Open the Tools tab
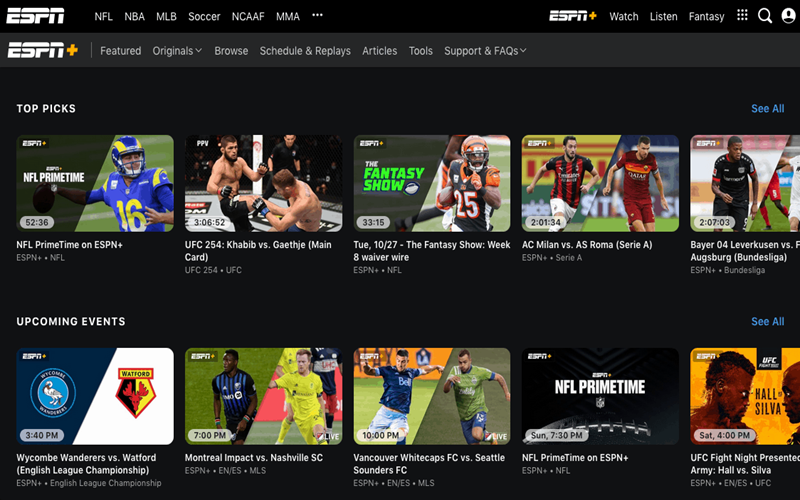Image resolution: width=800 pixels, height=500 pixels. (420, 51)
